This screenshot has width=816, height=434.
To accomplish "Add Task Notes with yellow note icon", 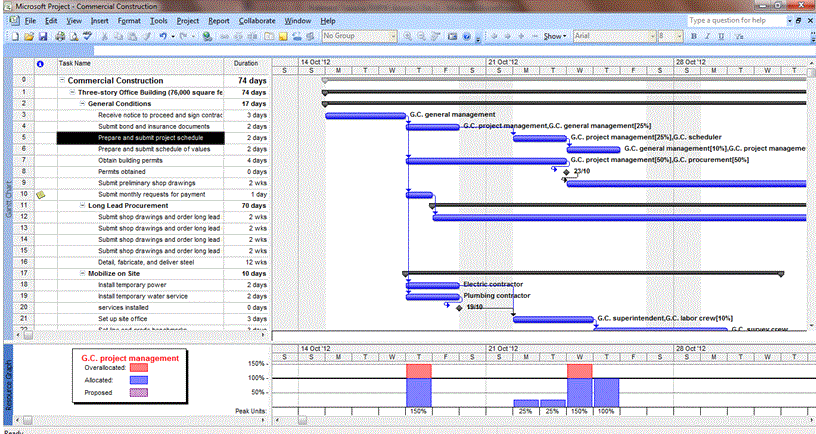I will point(283,36).
